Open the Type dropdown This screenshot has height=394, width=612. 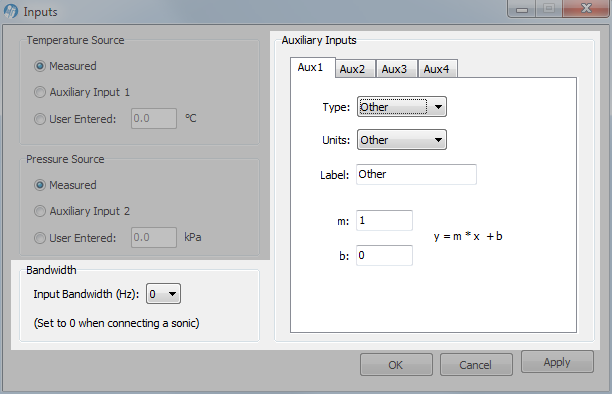point(402,107)
